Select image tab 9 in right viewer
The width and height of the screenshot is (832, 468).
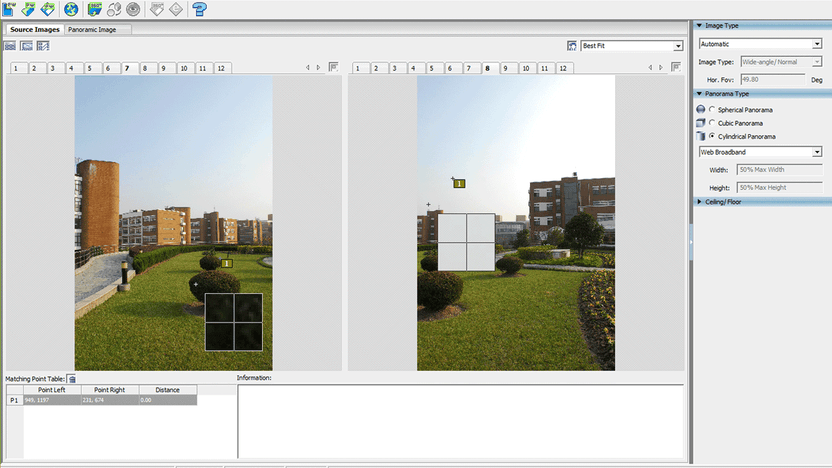click(506, 68)
